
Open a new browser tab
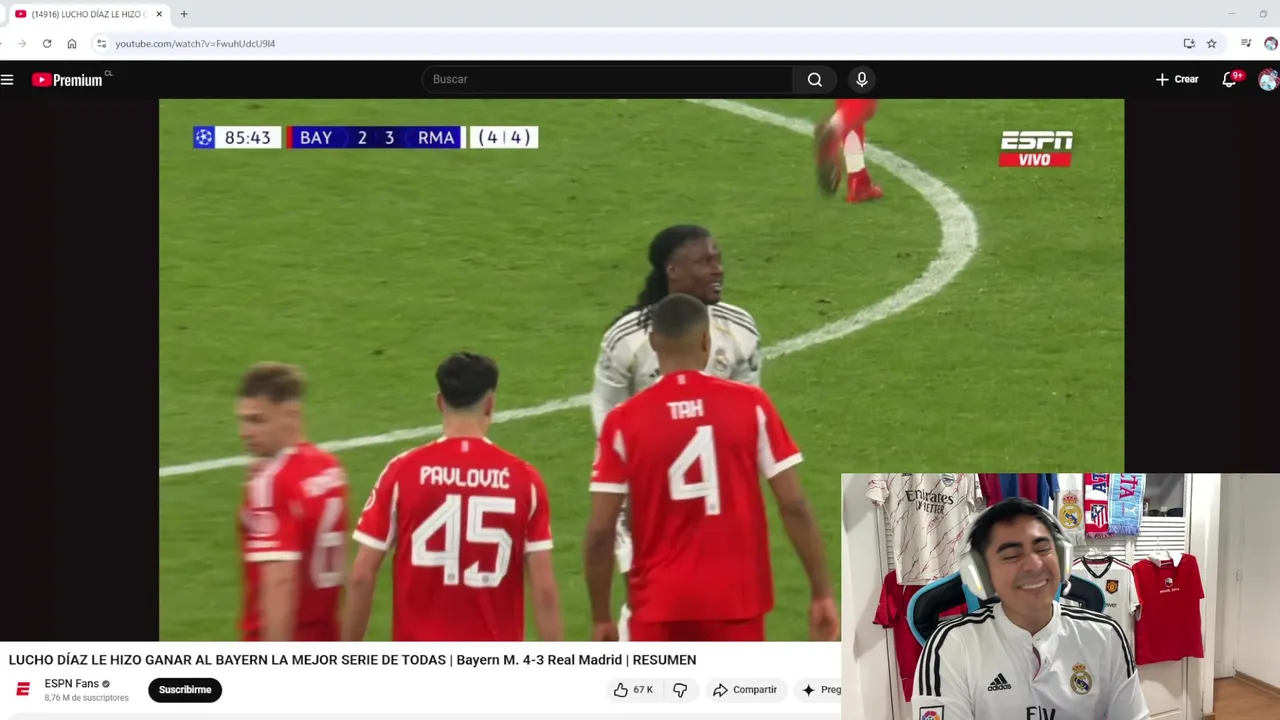pyautogui.click(x=184, y=14)
